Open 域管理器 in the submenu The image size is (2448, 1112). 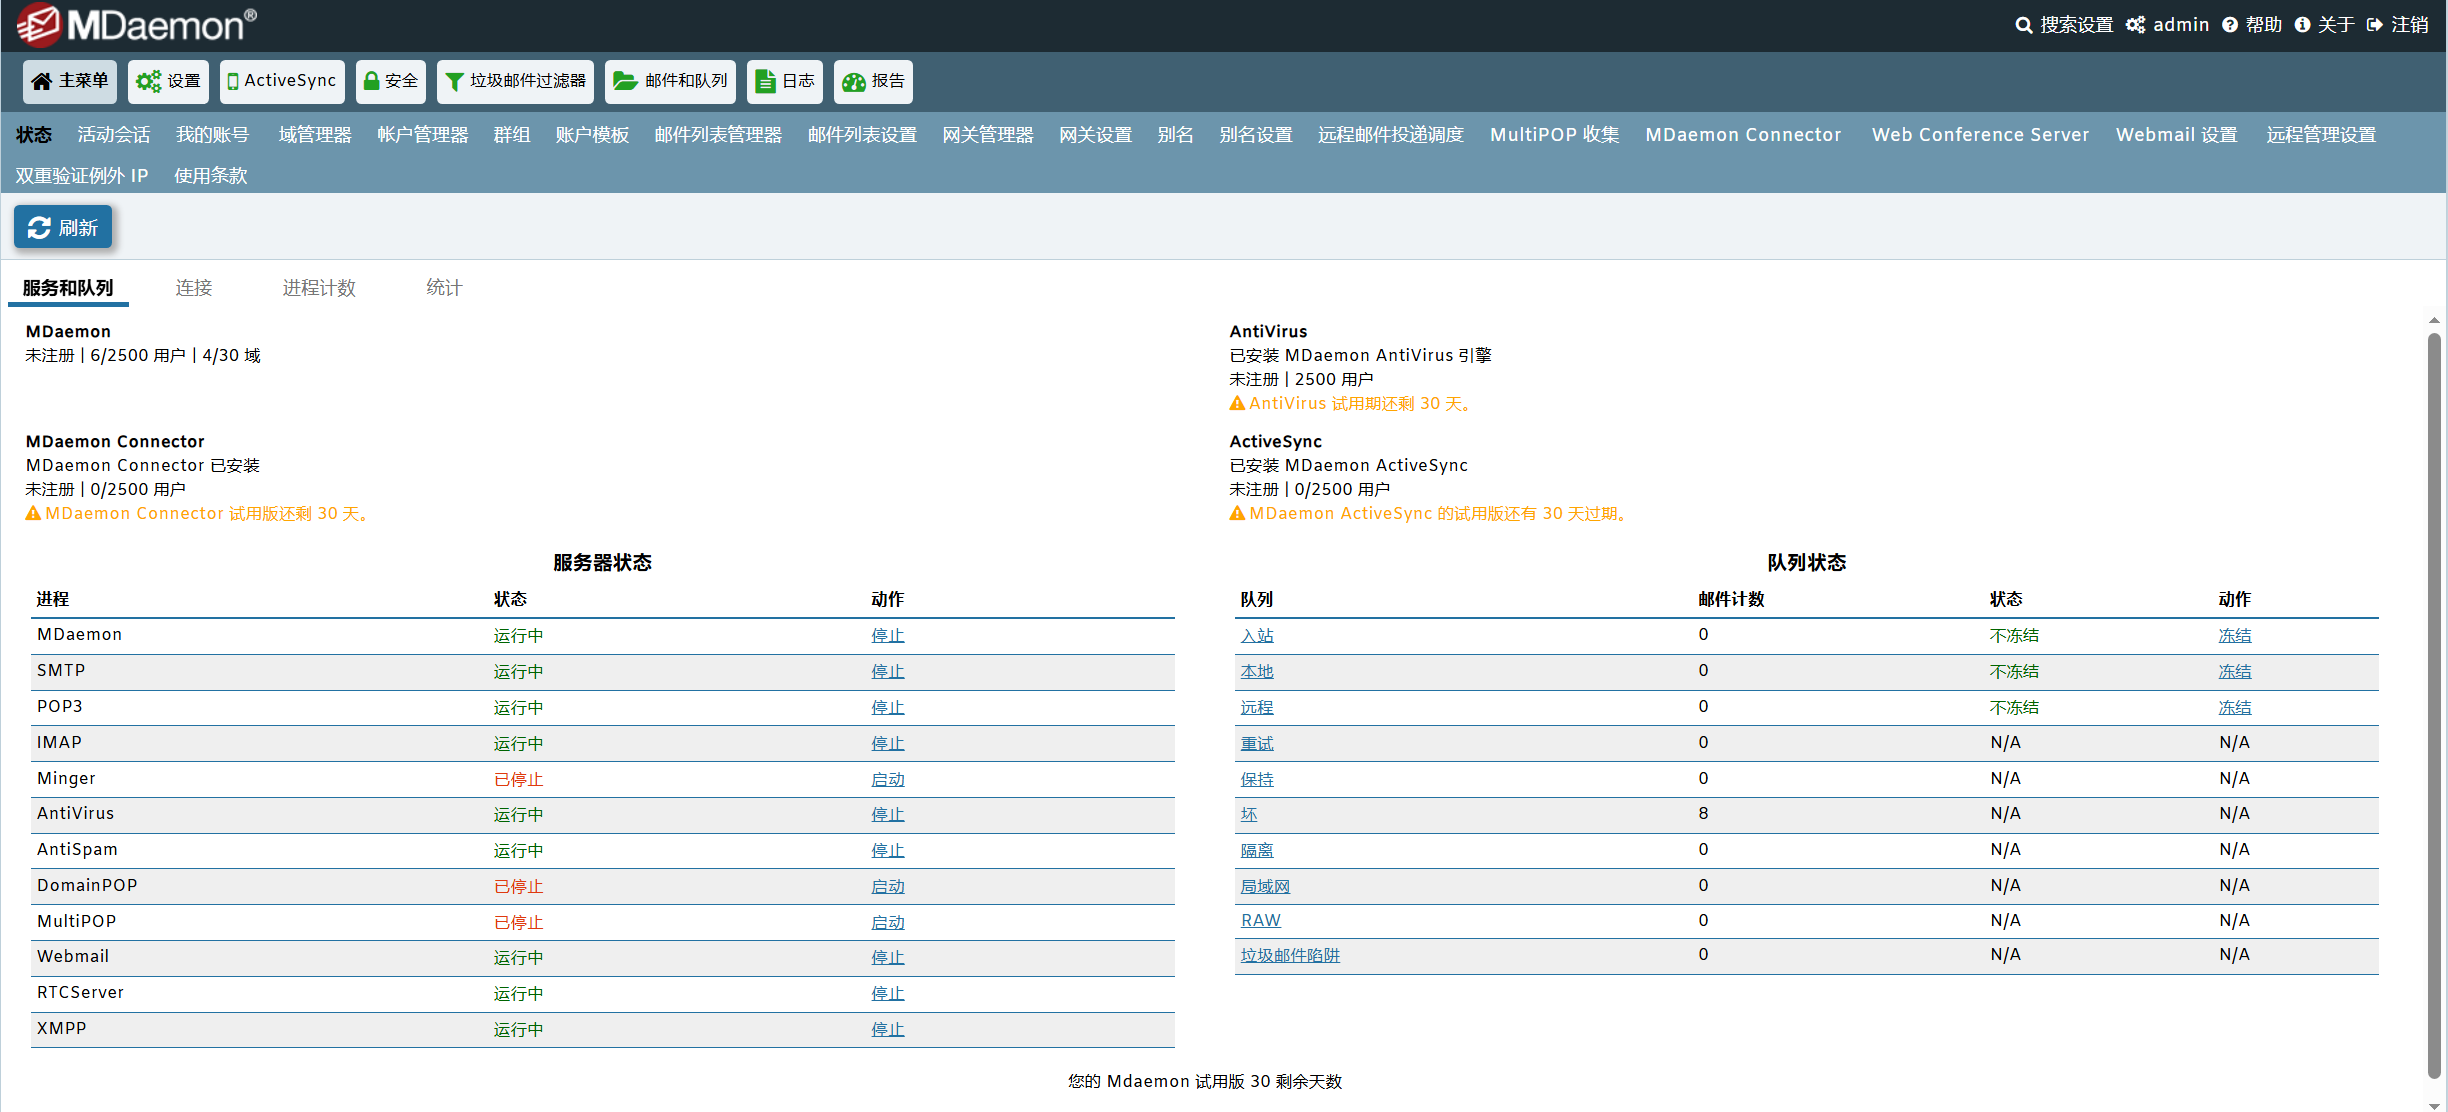tap(315, 135)
